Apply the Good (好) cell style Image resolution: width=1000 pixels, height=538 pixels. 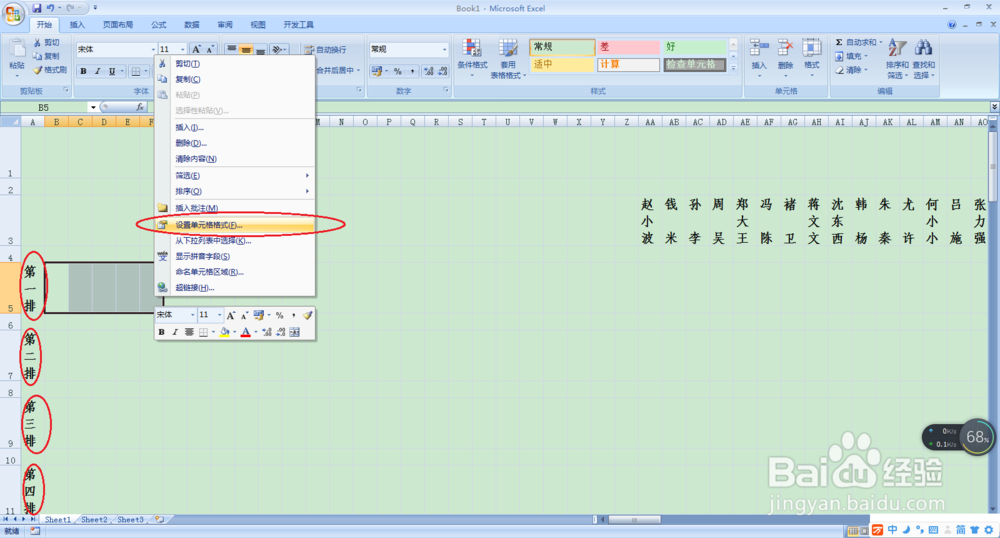click(x=694, y=47)
